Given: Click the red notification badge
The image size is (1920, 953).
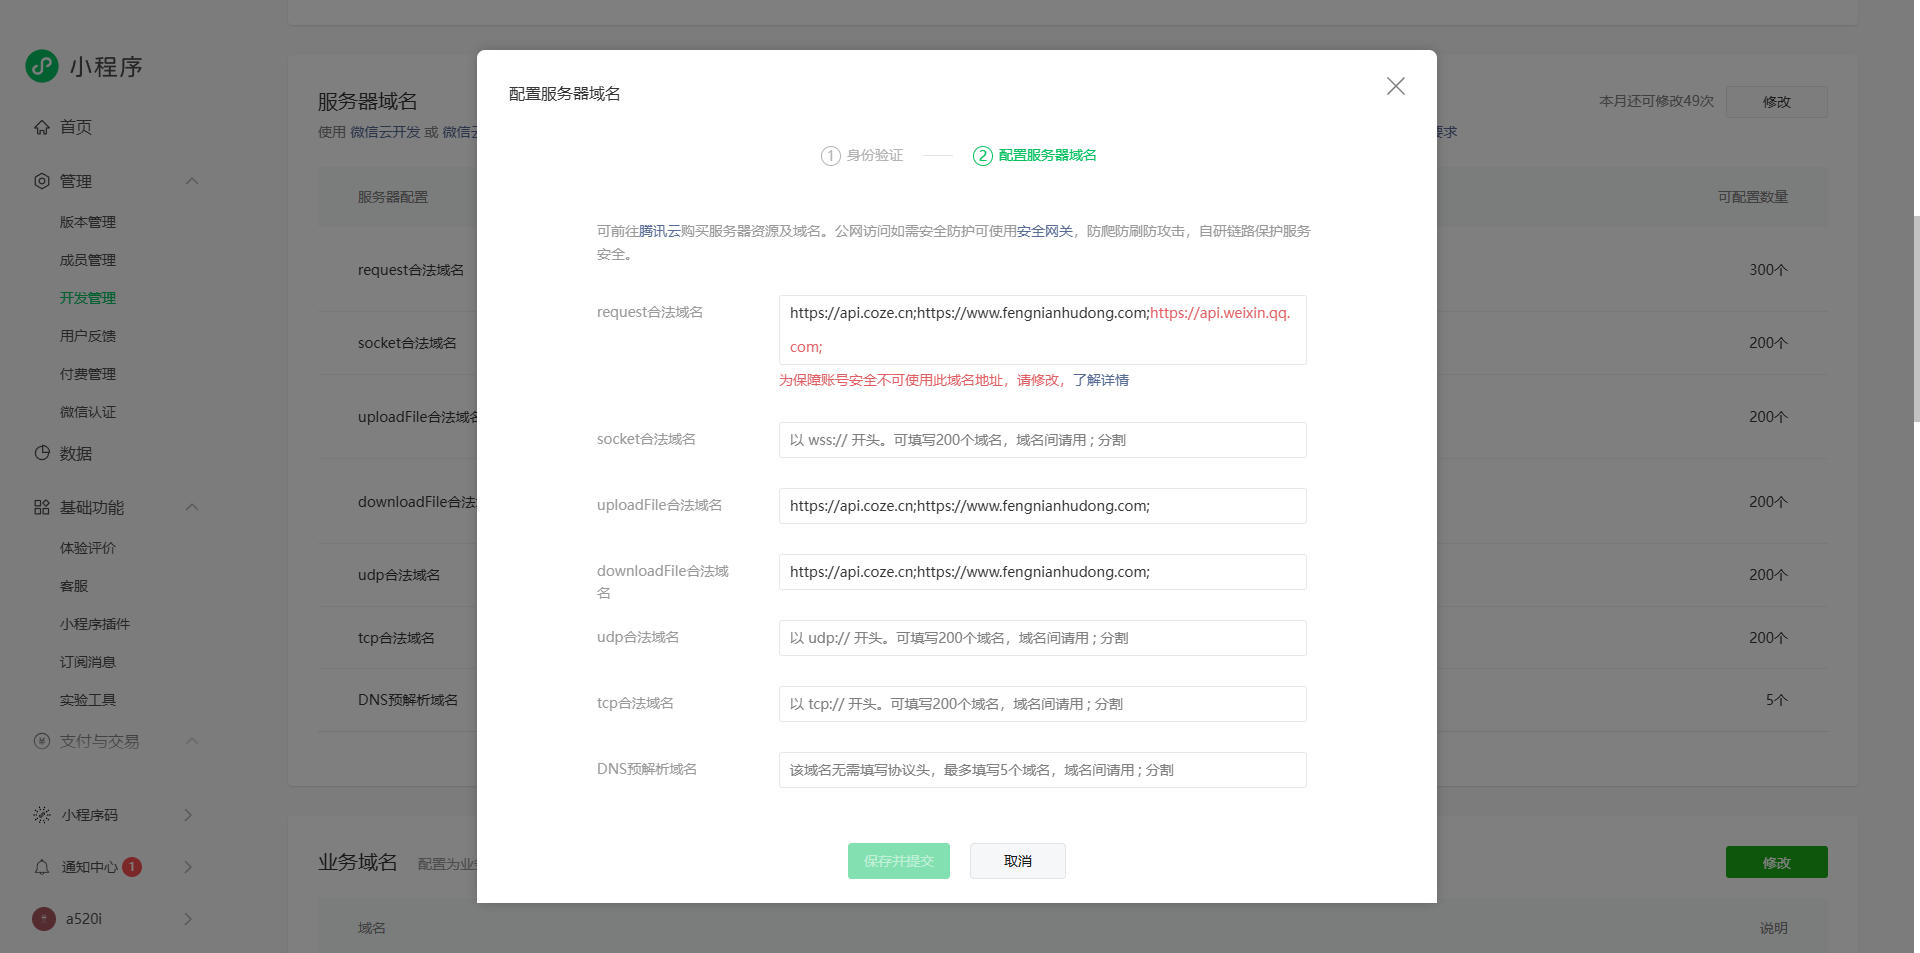Looking at the screenshot, I should (132, 867).
